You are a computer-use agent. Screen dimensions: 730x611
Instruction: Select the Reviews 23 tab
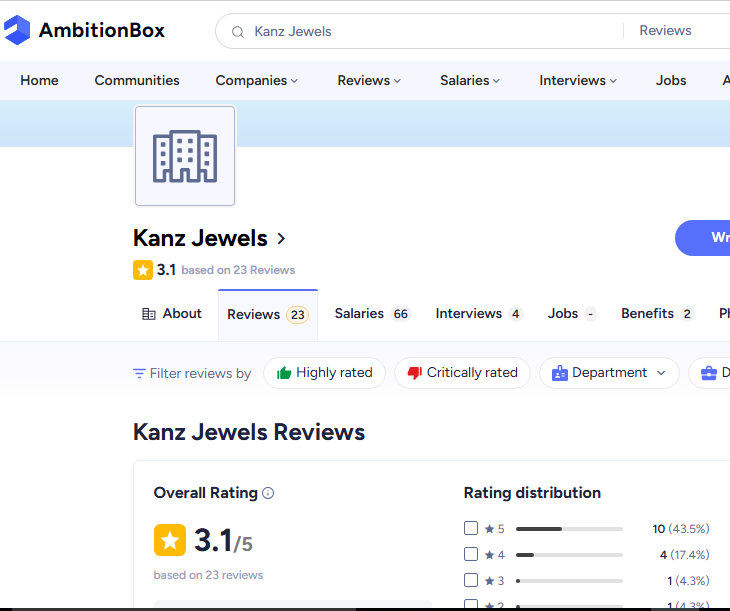click(268, 315)
